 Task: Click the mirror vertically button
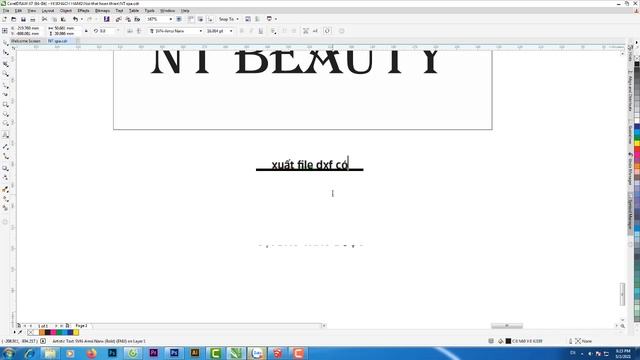pos(139,31)
